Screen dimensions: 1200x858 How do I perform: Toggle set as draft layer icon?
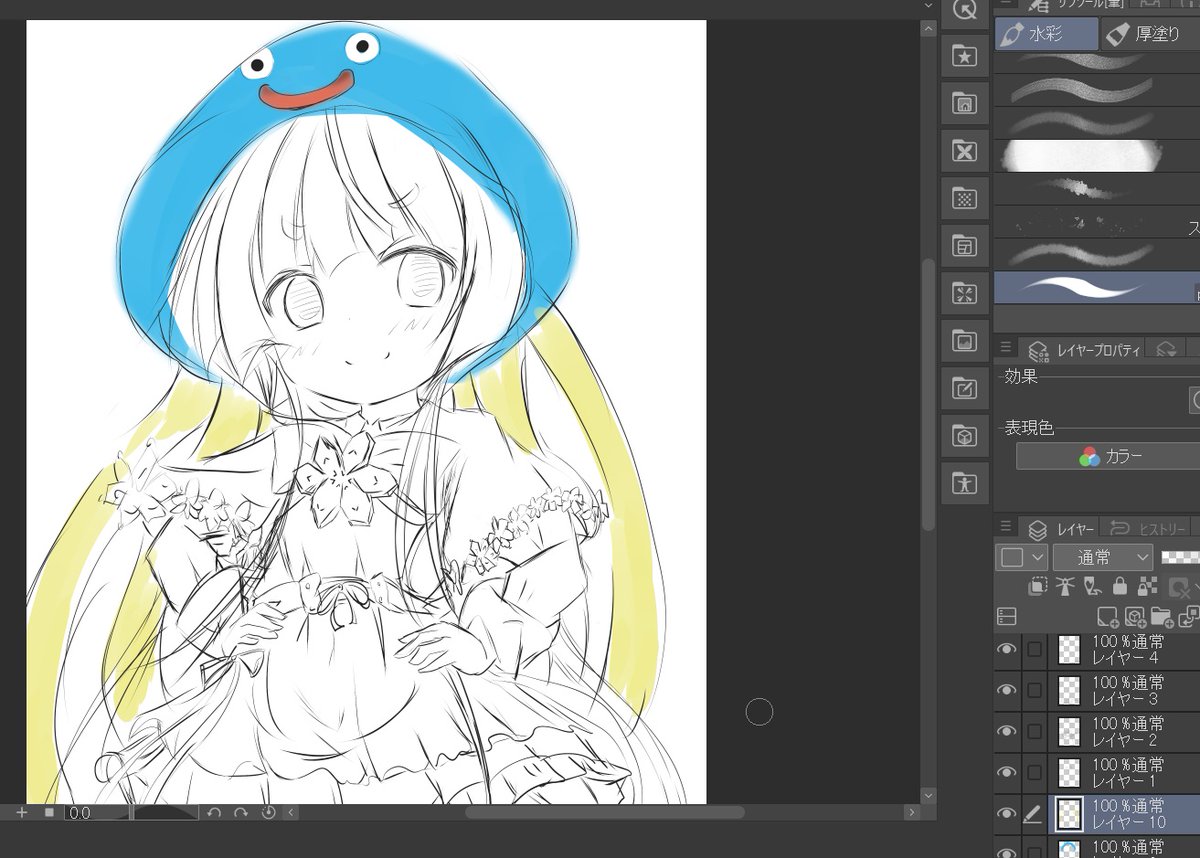click(x=1093, y=586)
